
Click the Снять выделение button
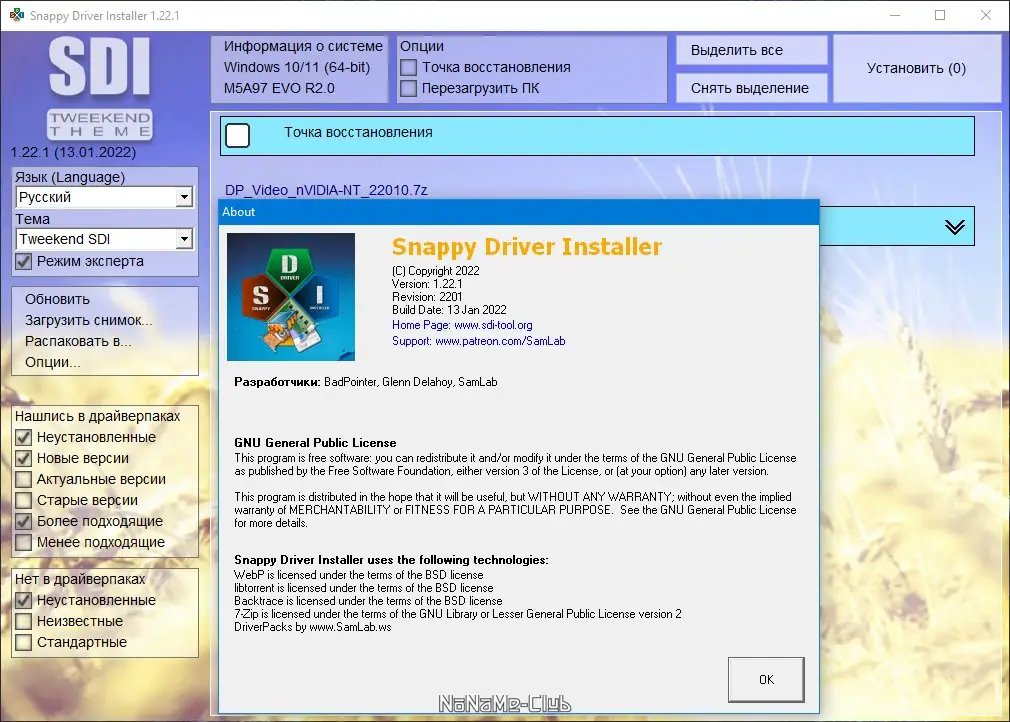(x=751, y=87)
